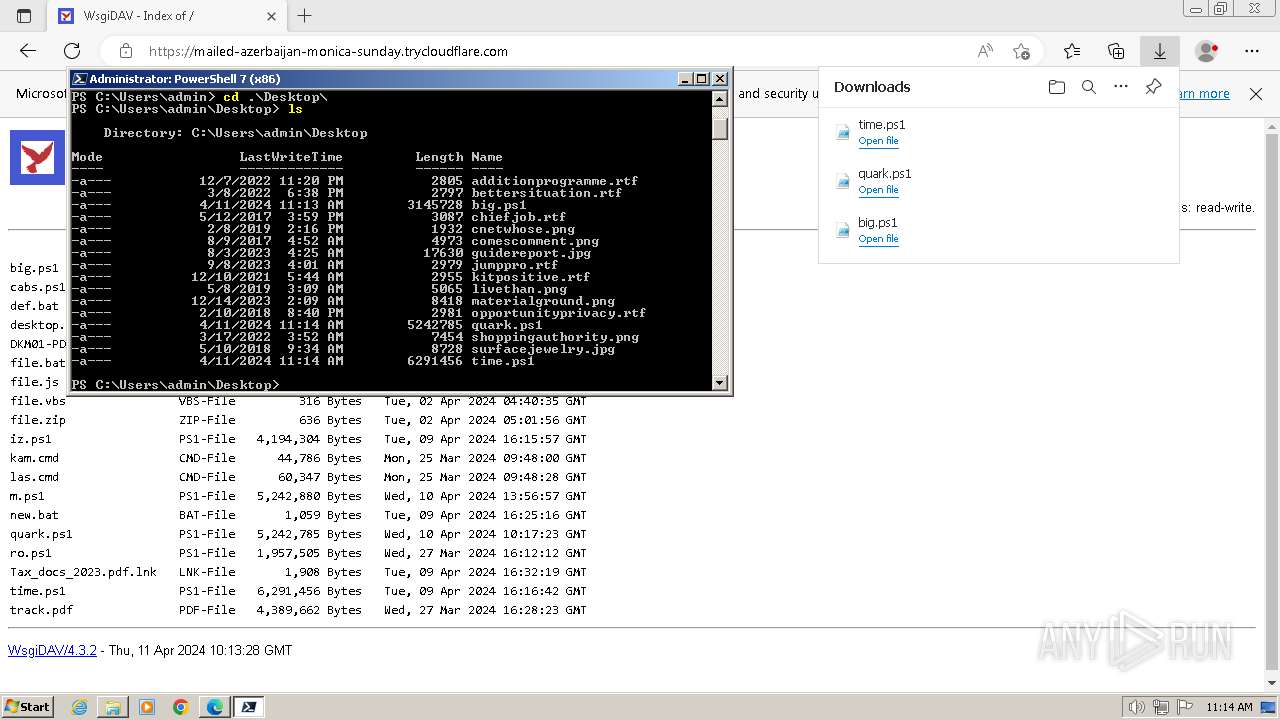This screenshot has height=720, width=1280.
Task: Close the WsgiDAV tab
Action: [x=272, y=16]
